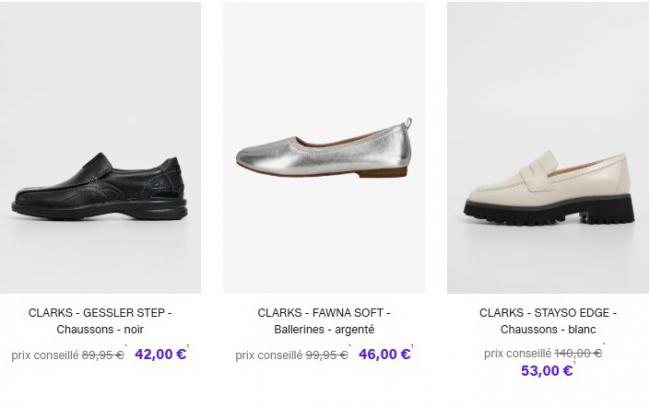Click the 53,00 € sale price

[x=546, y=371]
